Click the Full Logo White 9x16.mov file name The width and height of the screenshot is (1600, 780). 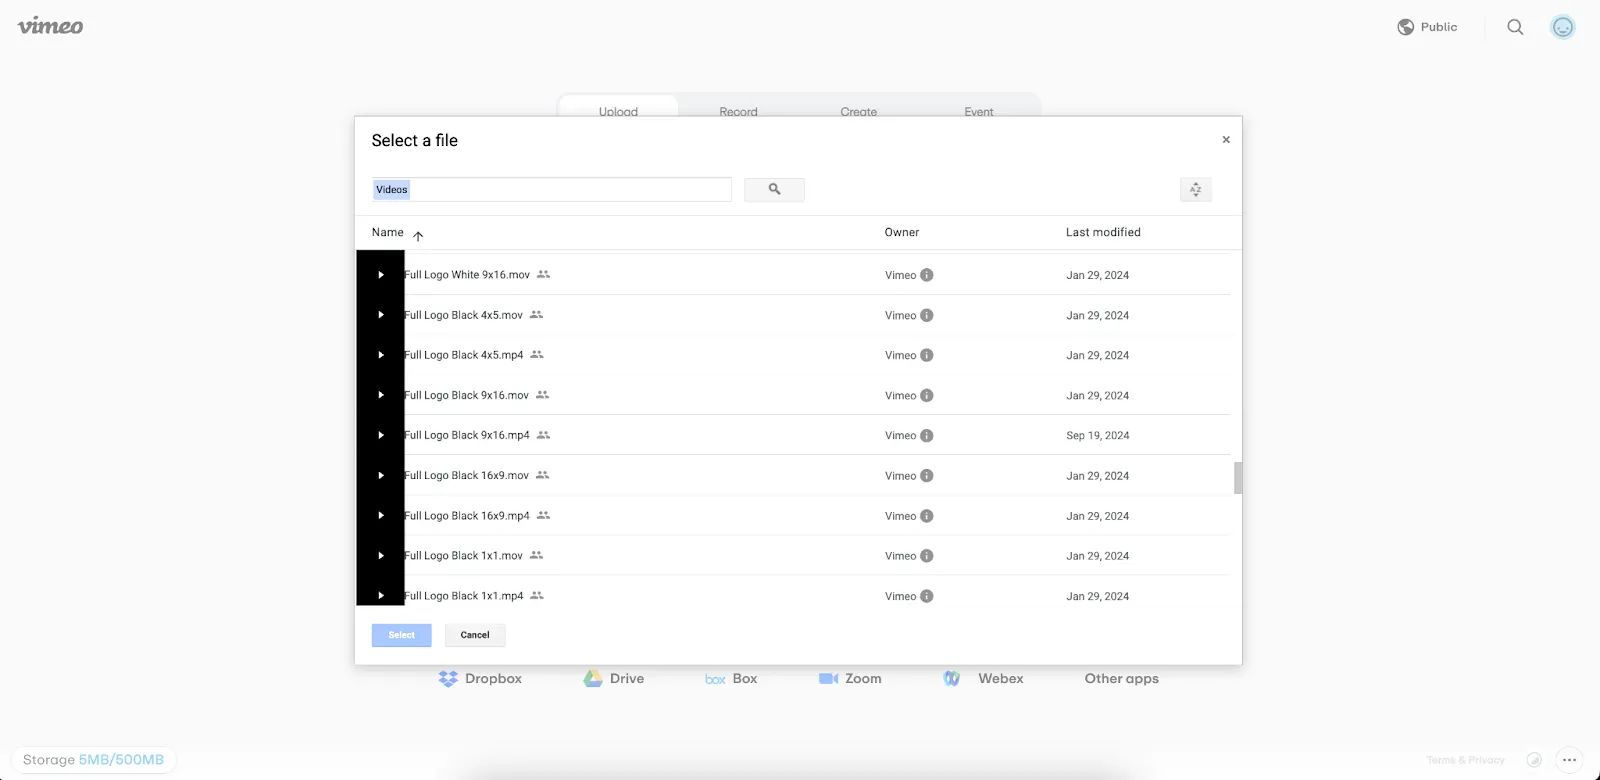coord(467,275)
